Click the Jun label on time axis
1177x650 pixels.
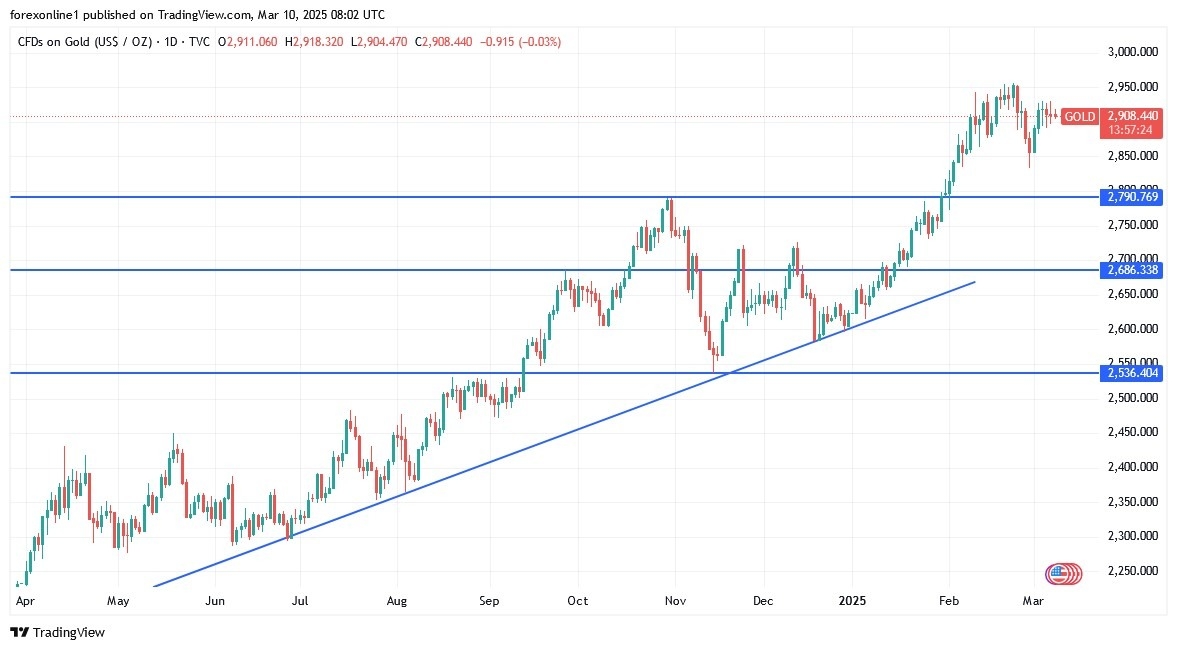point(215,601)
